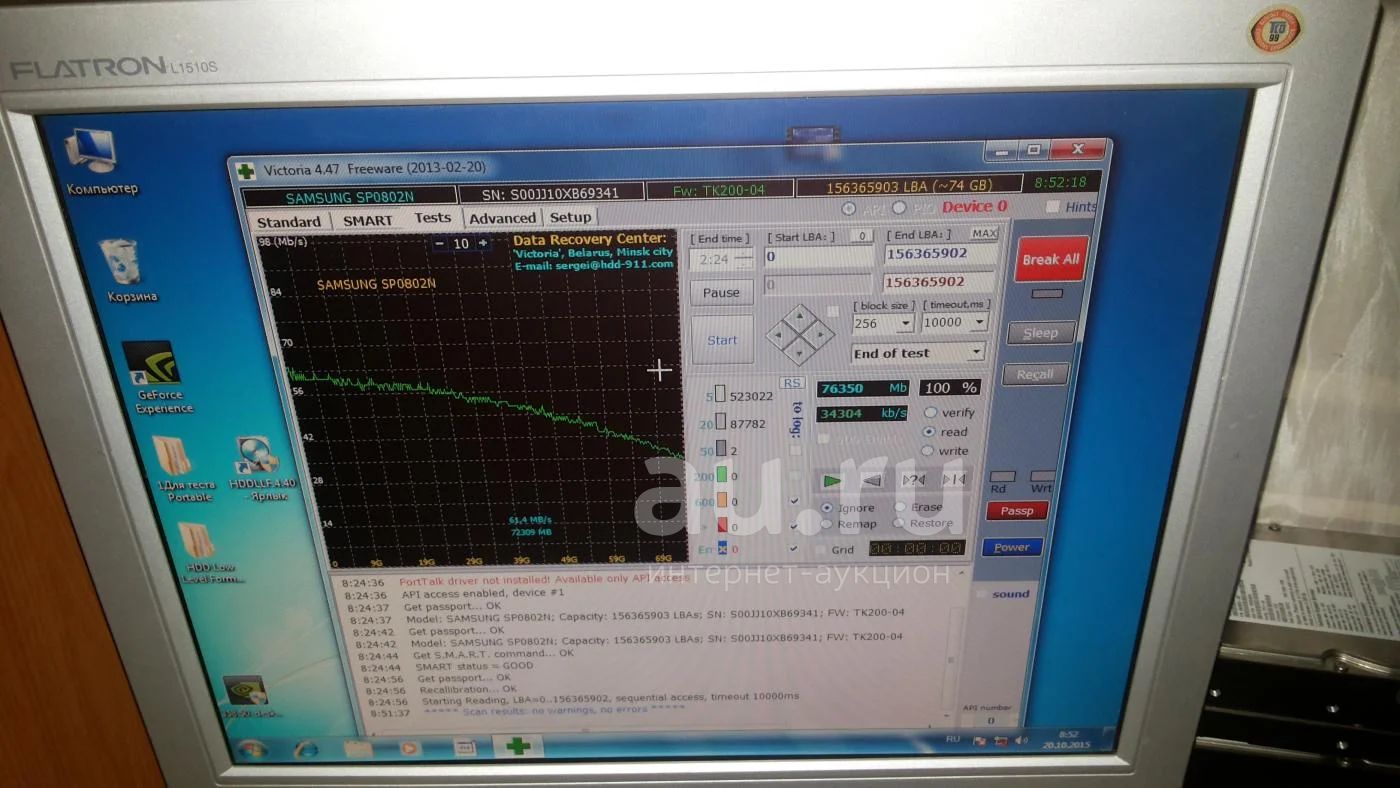
Task: Switch to the Advanced tab
Action: (502, 218)
